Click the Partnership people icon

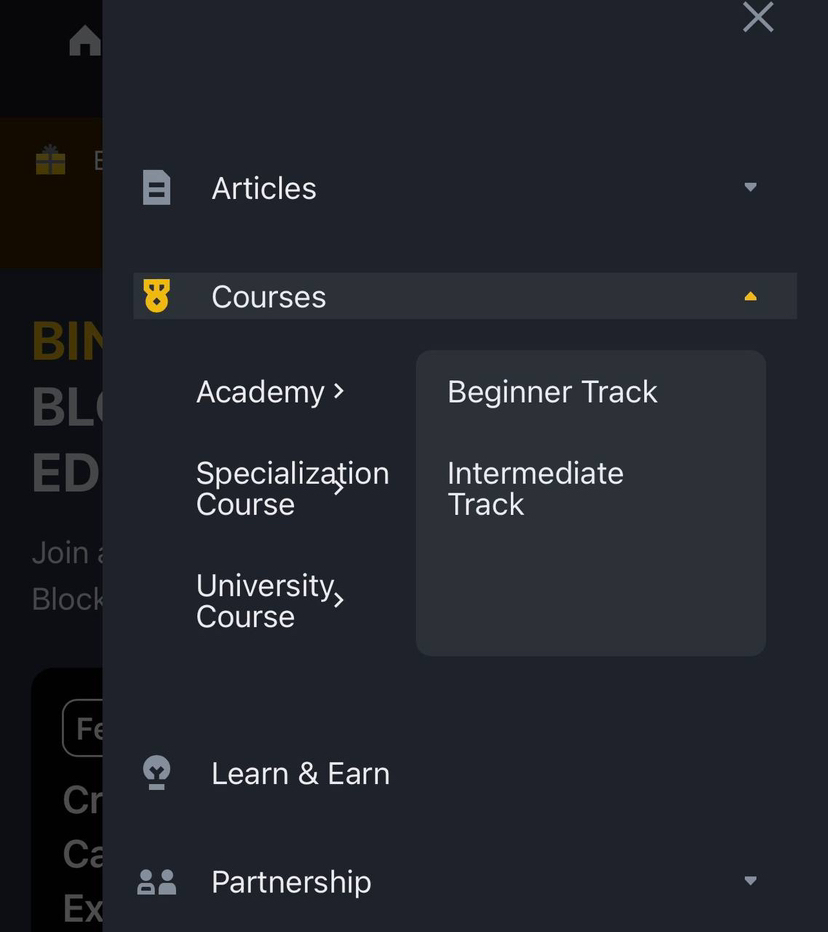157,882
